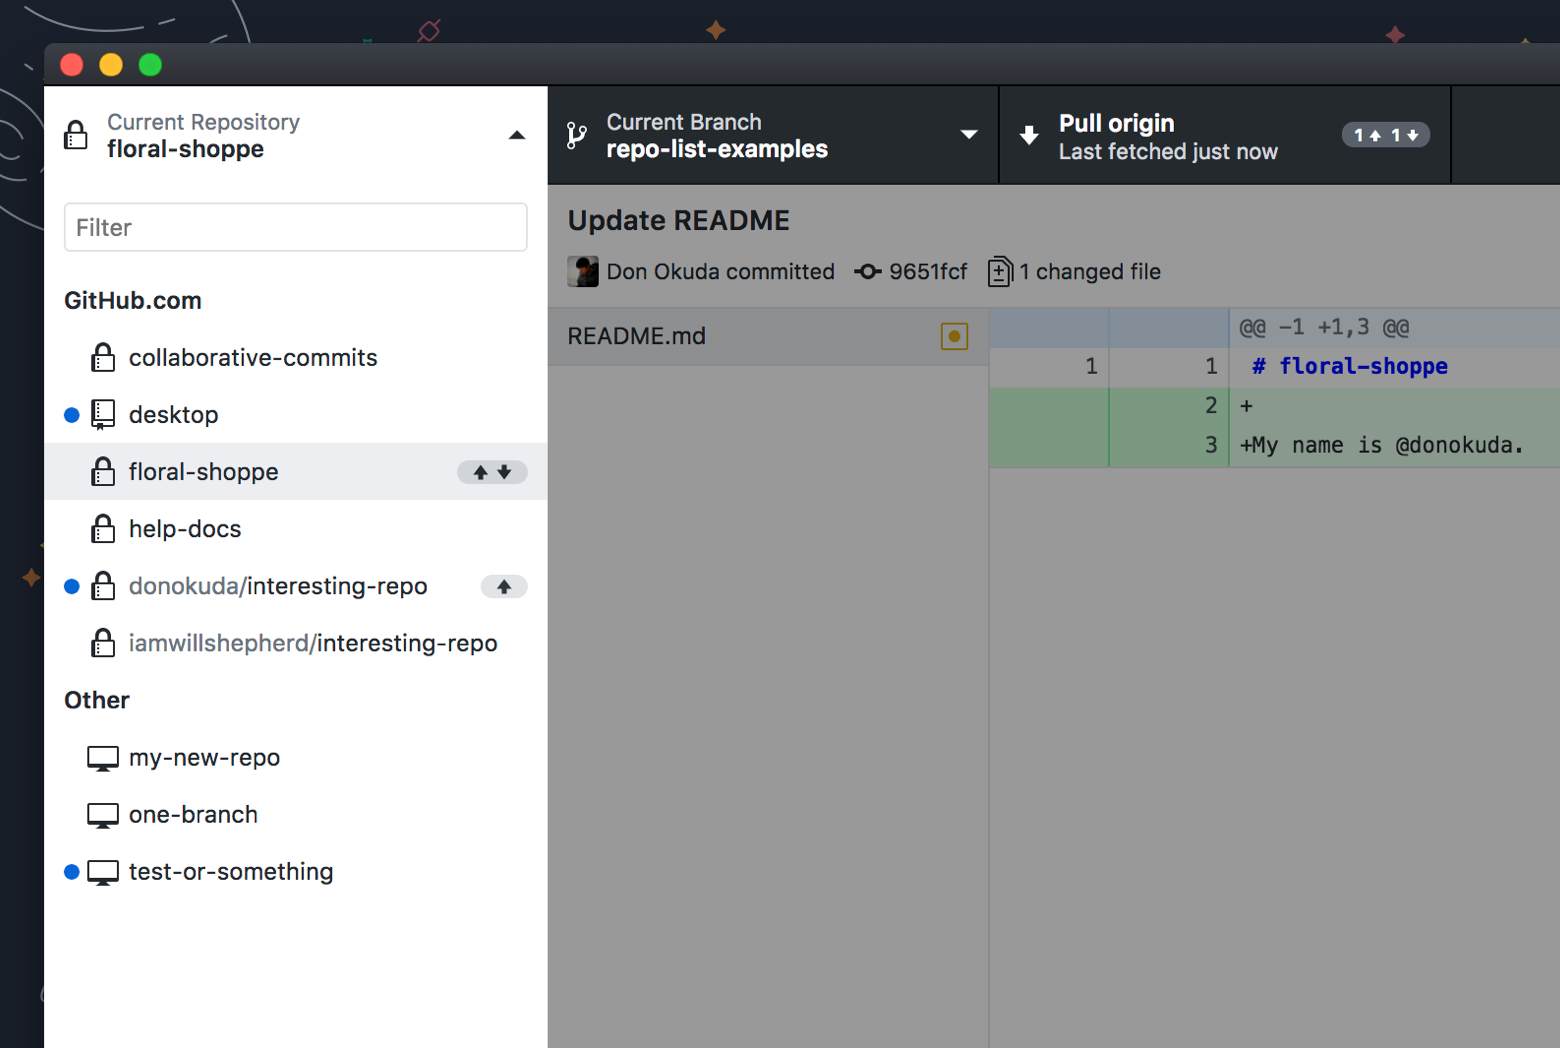Click computer icon beside my-new-repo
Image resolution: width=1560 pixels, height=1048 pixels.
click(103, 759)
